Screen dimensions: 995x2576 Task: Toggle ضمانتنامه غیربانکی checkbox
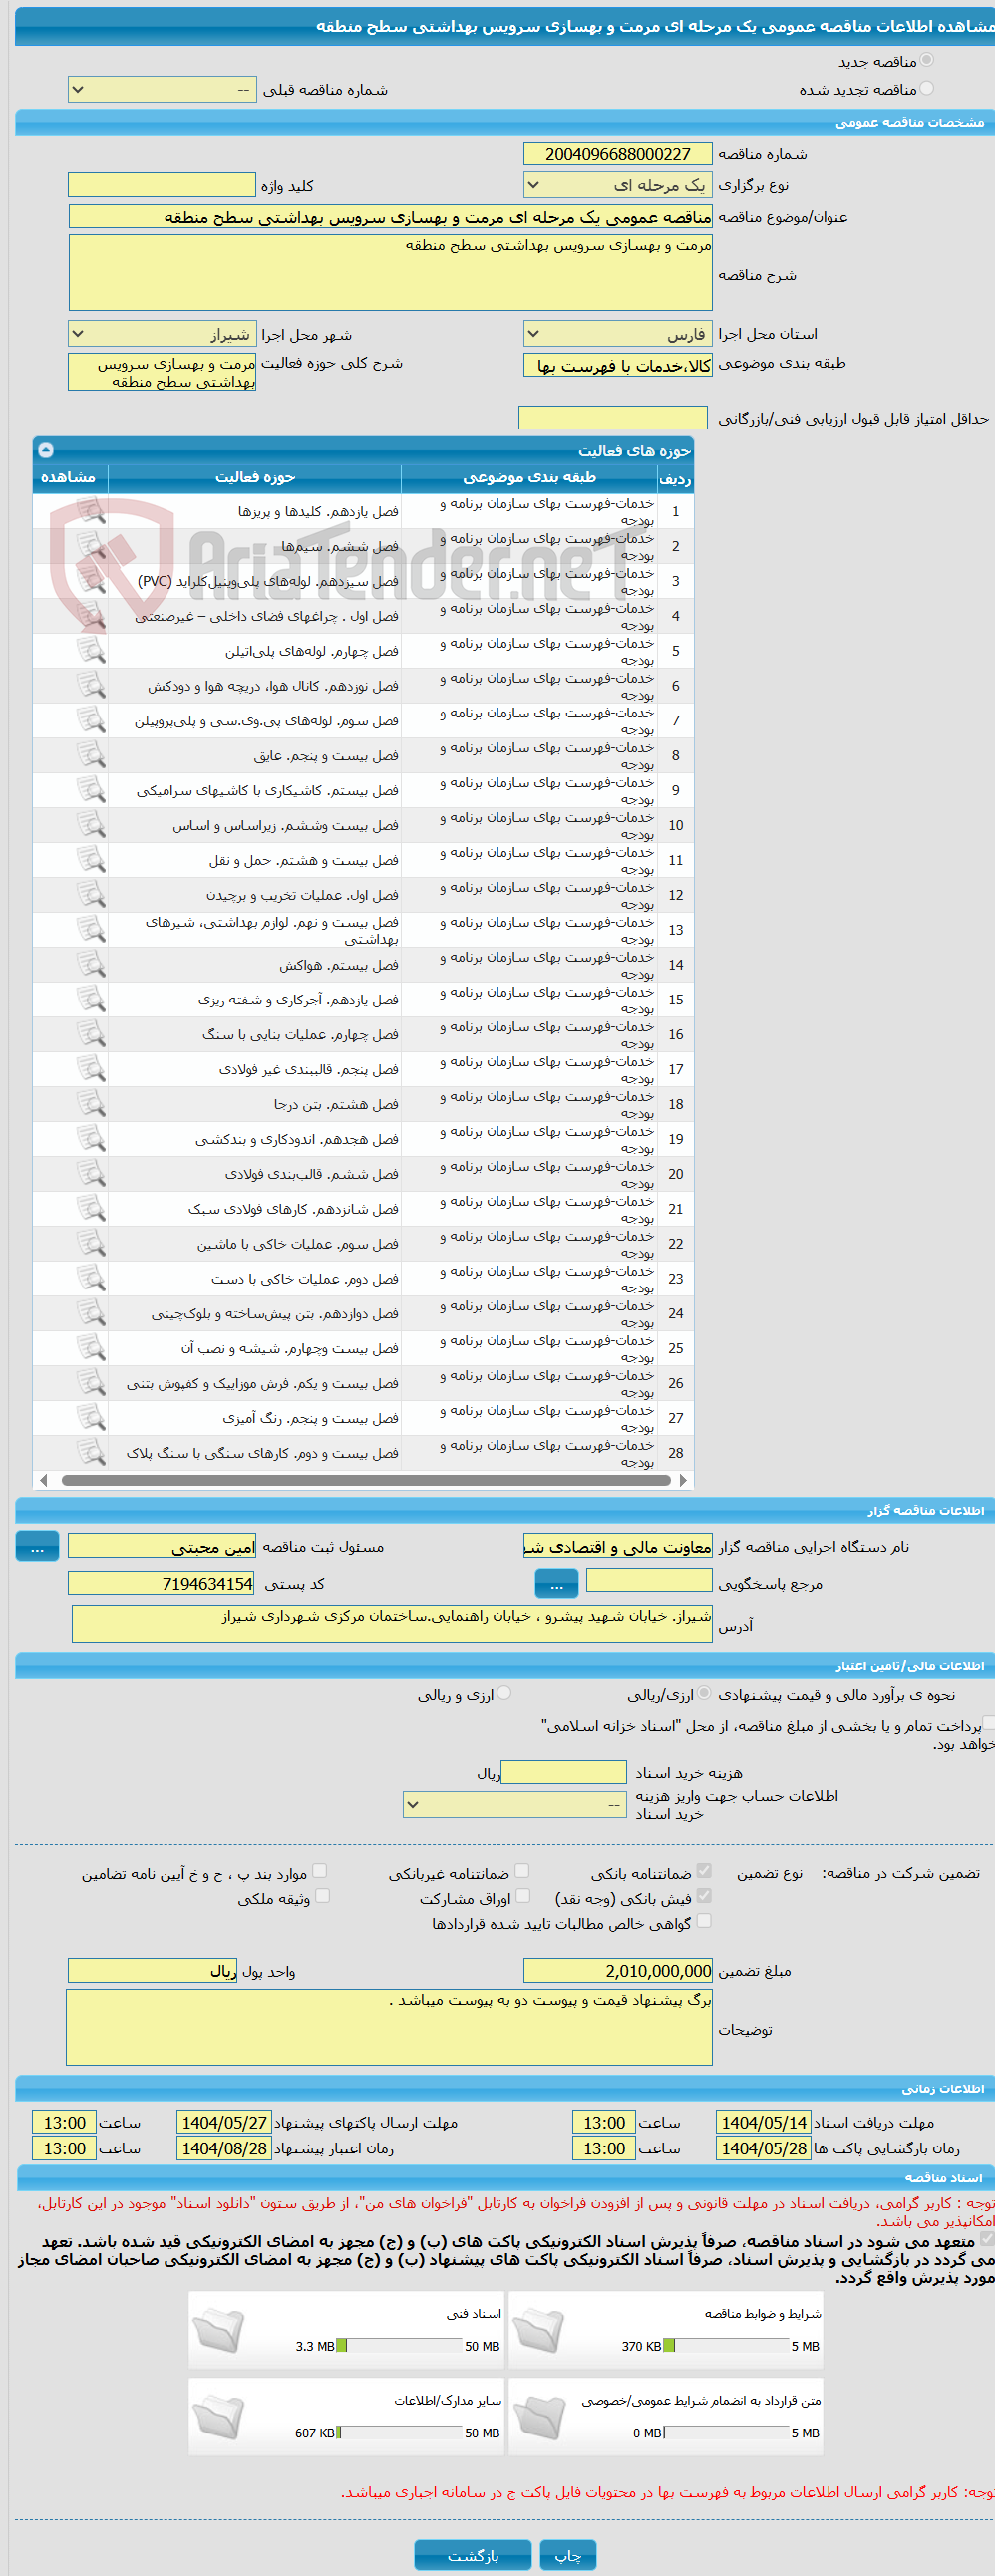[522, 1872]
